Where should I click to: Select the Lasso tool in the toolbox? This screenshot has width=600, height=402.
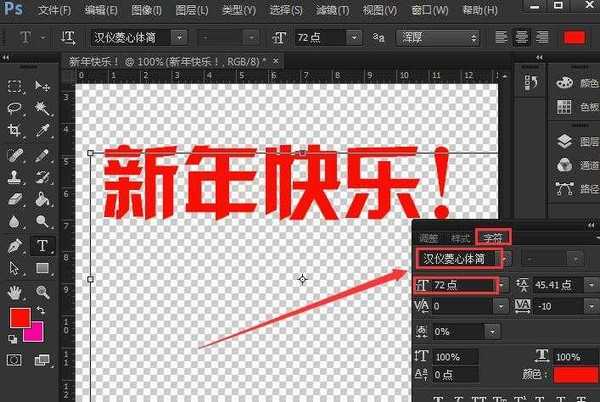point(15,107)
